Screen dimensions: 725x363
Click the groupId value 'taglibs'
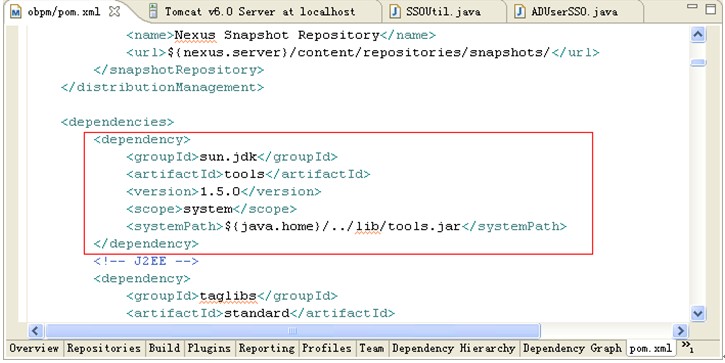(228, 296)
